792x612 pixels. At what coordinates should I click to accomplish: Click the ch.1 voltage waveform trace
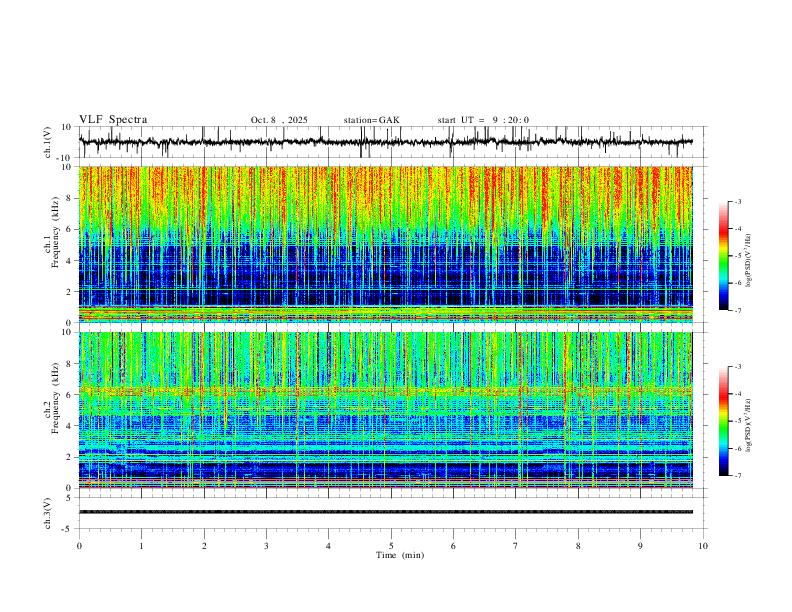point(385,142)
